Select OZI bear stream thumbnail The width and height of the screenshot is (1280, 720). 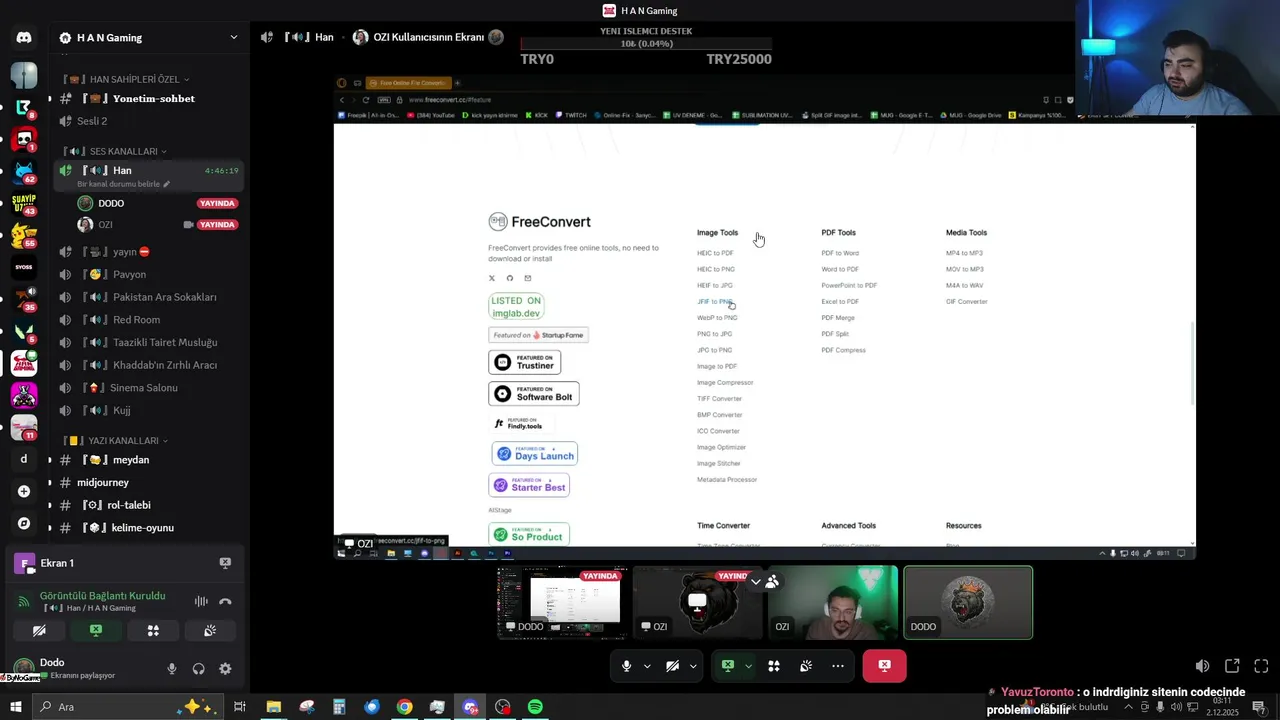(x=697, y=603)
